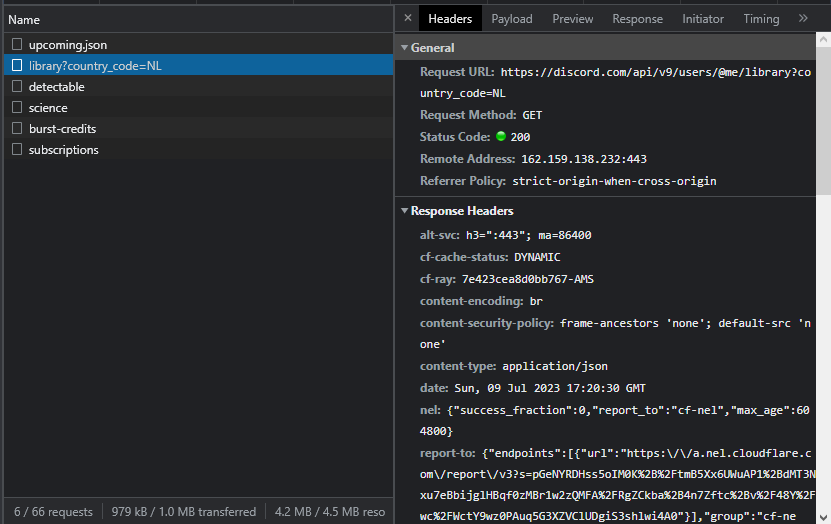Click the vertical scrollbar in headers pane

pos(824,120)
